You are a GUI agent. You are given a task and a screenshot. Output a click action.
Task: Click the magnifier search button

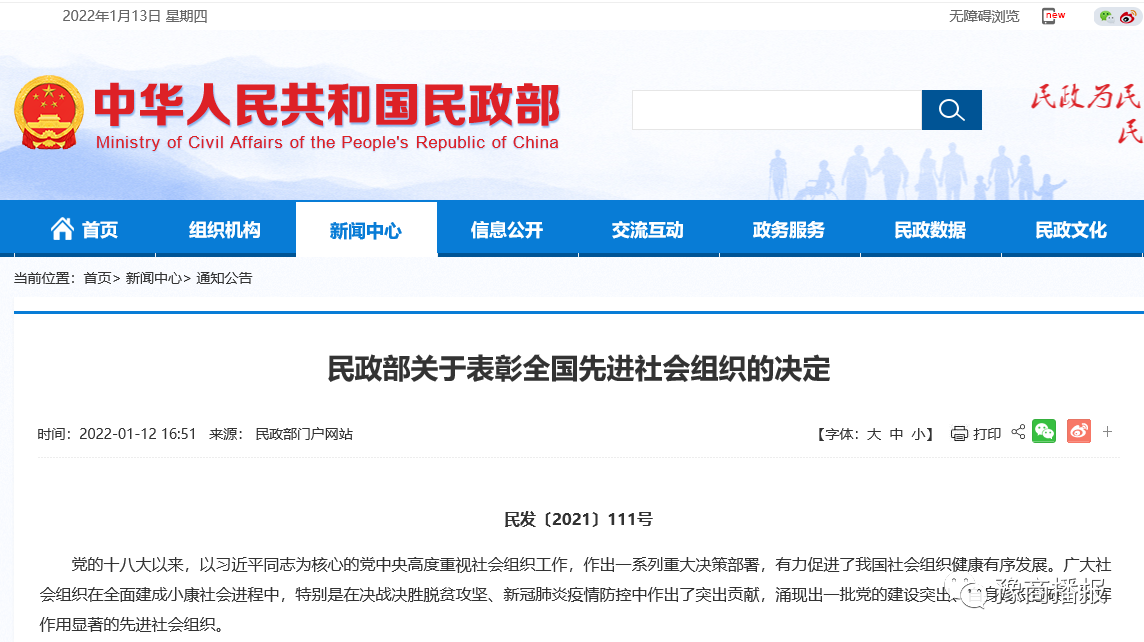point(951,110)
